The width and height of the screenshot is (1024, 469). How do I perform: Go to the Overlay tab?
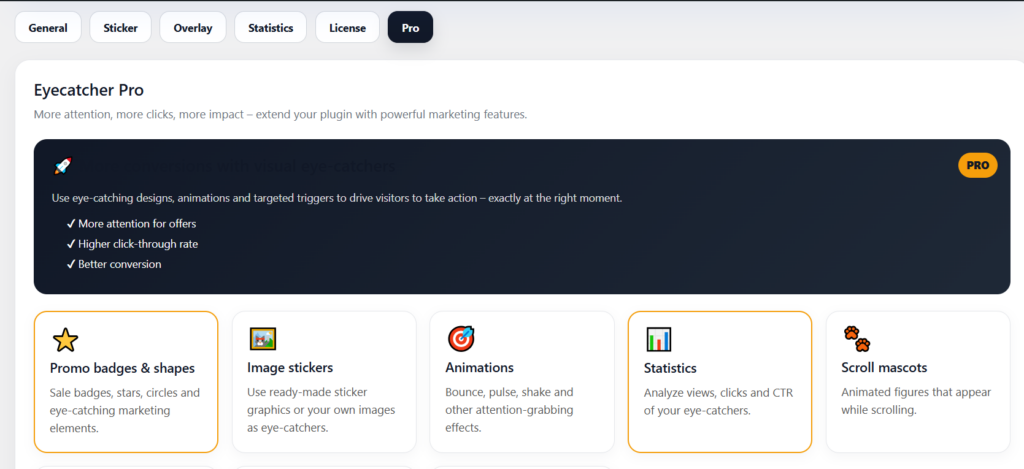pos(193,28)
